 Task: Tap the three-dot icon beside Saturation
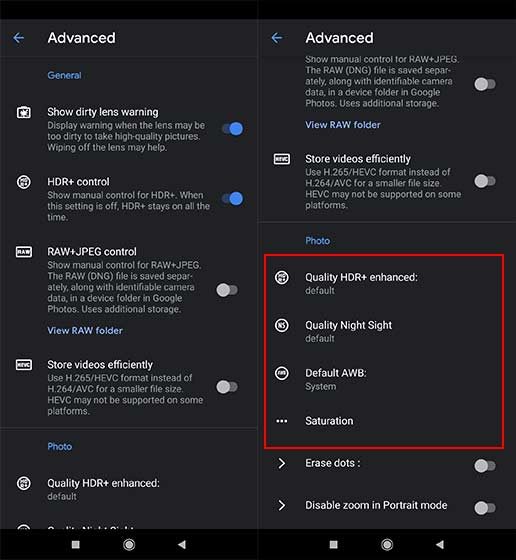click(282, 421)
